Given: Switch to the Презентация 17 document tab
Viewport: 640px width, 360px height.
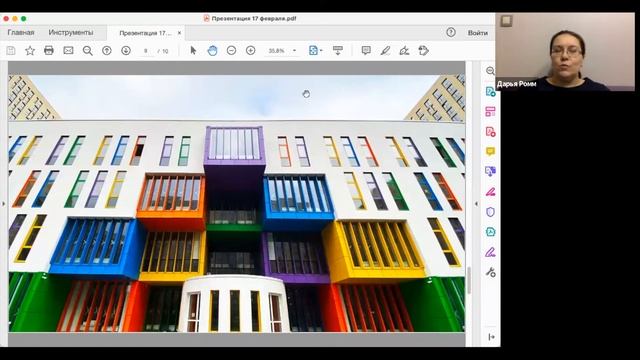Looking at the screenshot, I should coord(145,33).
